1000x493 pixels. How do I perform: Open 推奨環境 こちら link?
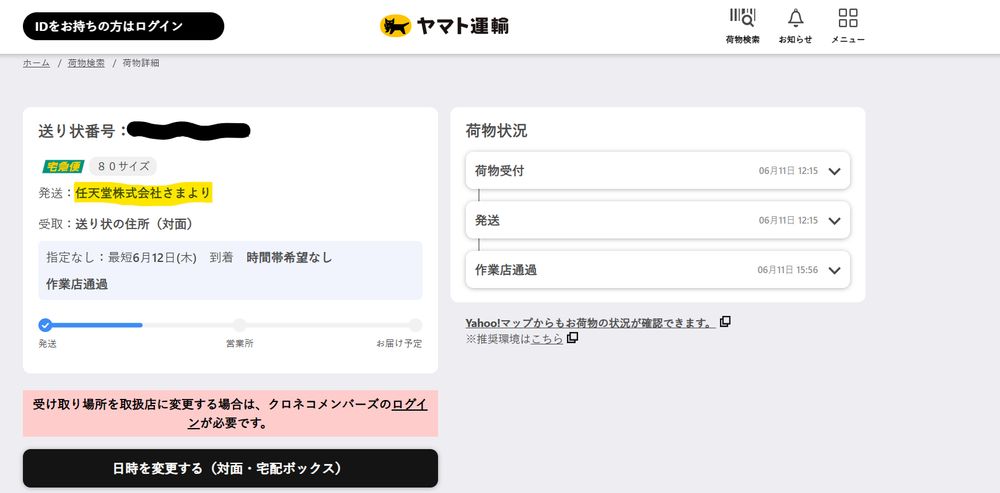pyautogui.click(x=547, y=339)
